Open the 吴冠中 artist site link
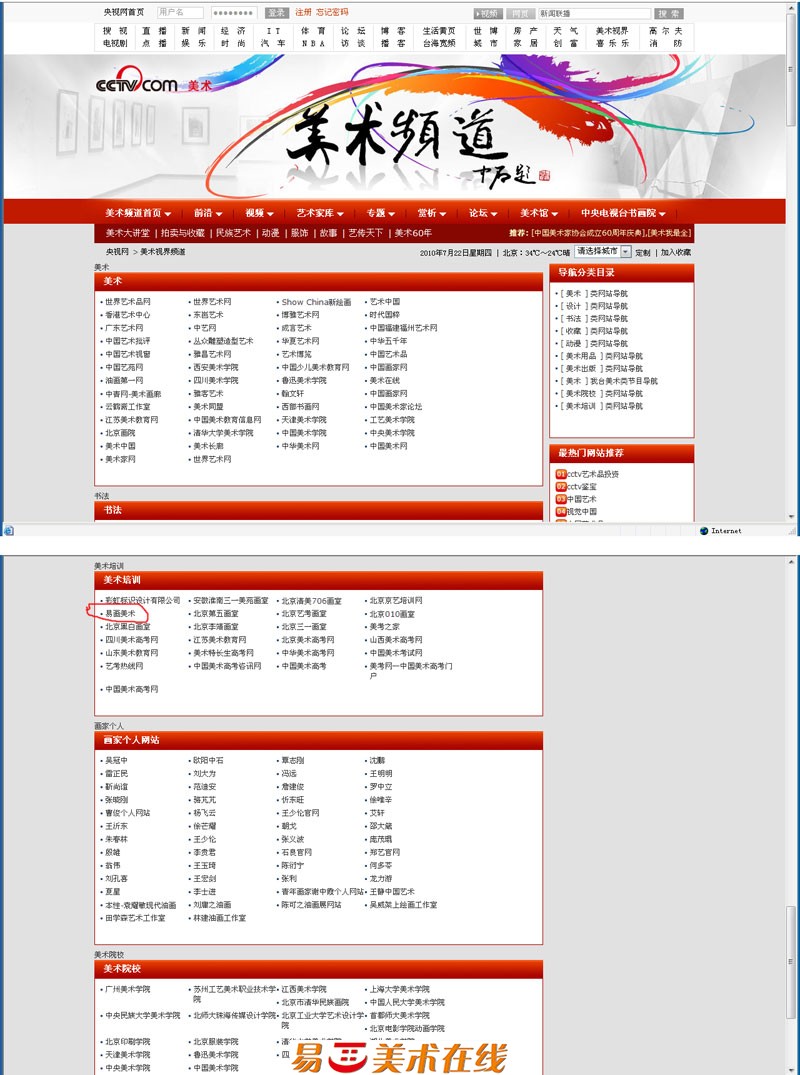 pos(116,760)
